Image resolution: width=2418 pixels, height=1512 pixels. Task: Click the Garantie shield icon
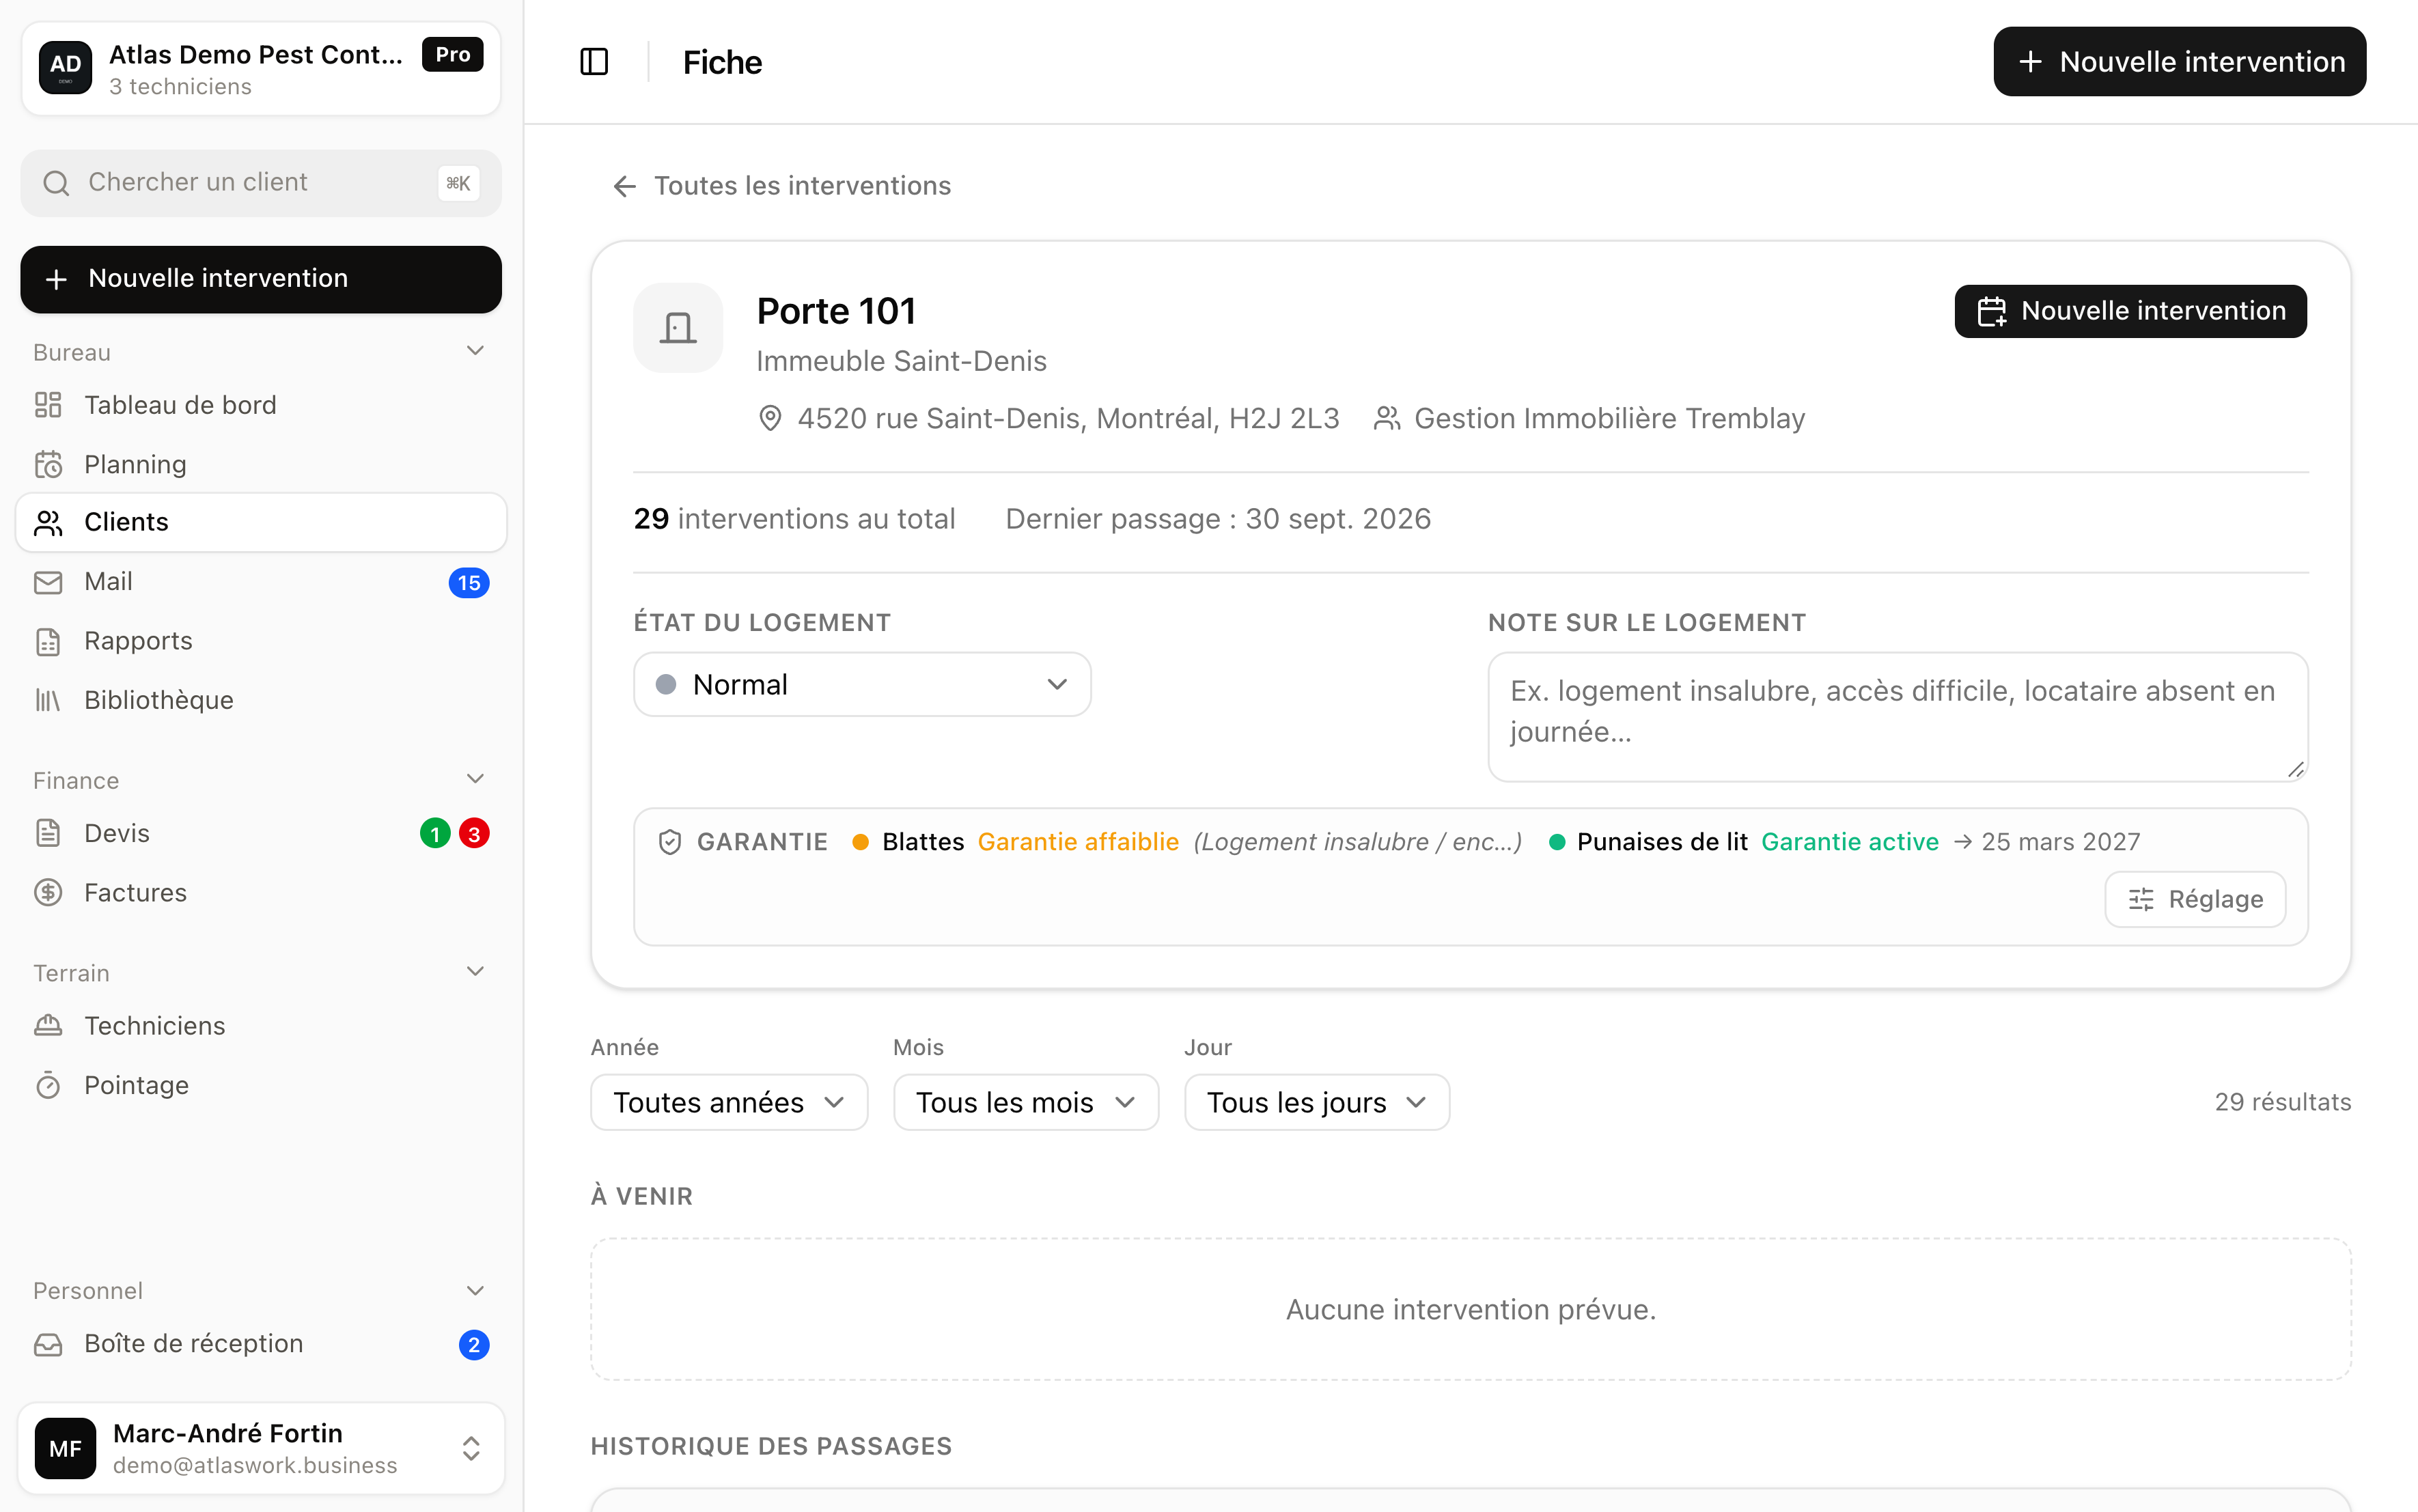(x=670, y=842)
